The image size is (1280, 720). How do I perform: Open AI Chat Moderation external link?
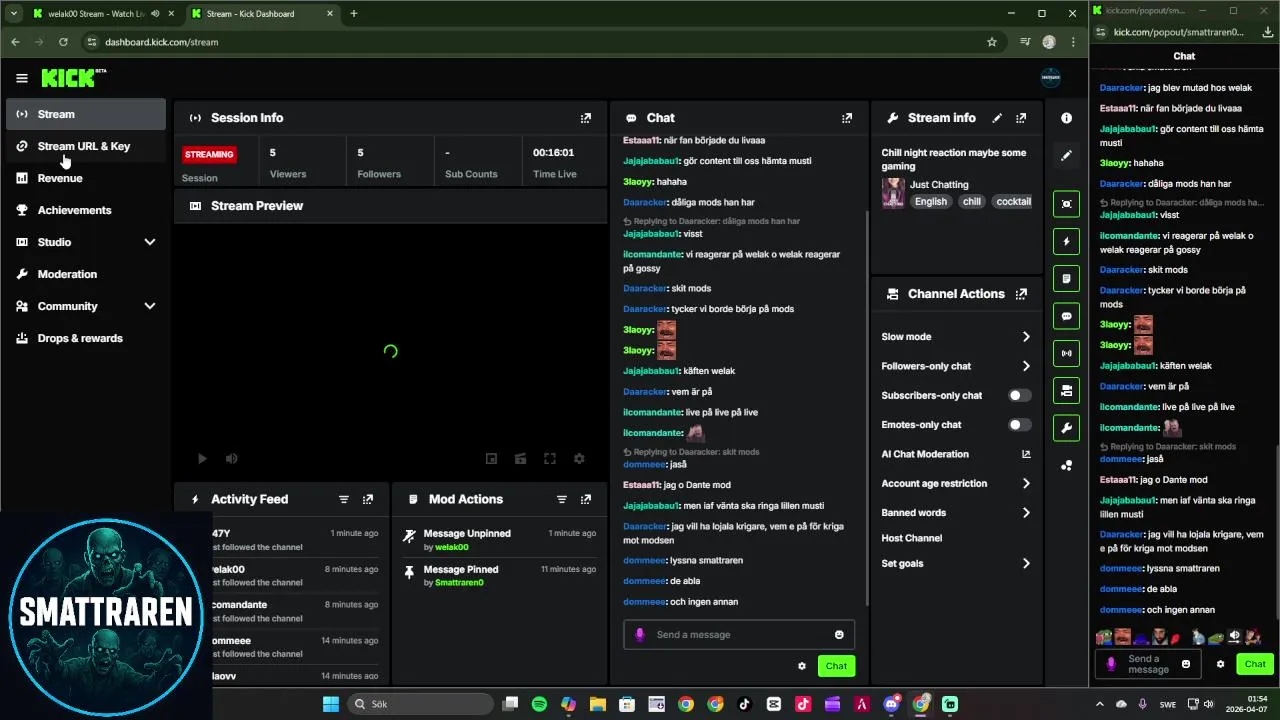pos(1026,454)
